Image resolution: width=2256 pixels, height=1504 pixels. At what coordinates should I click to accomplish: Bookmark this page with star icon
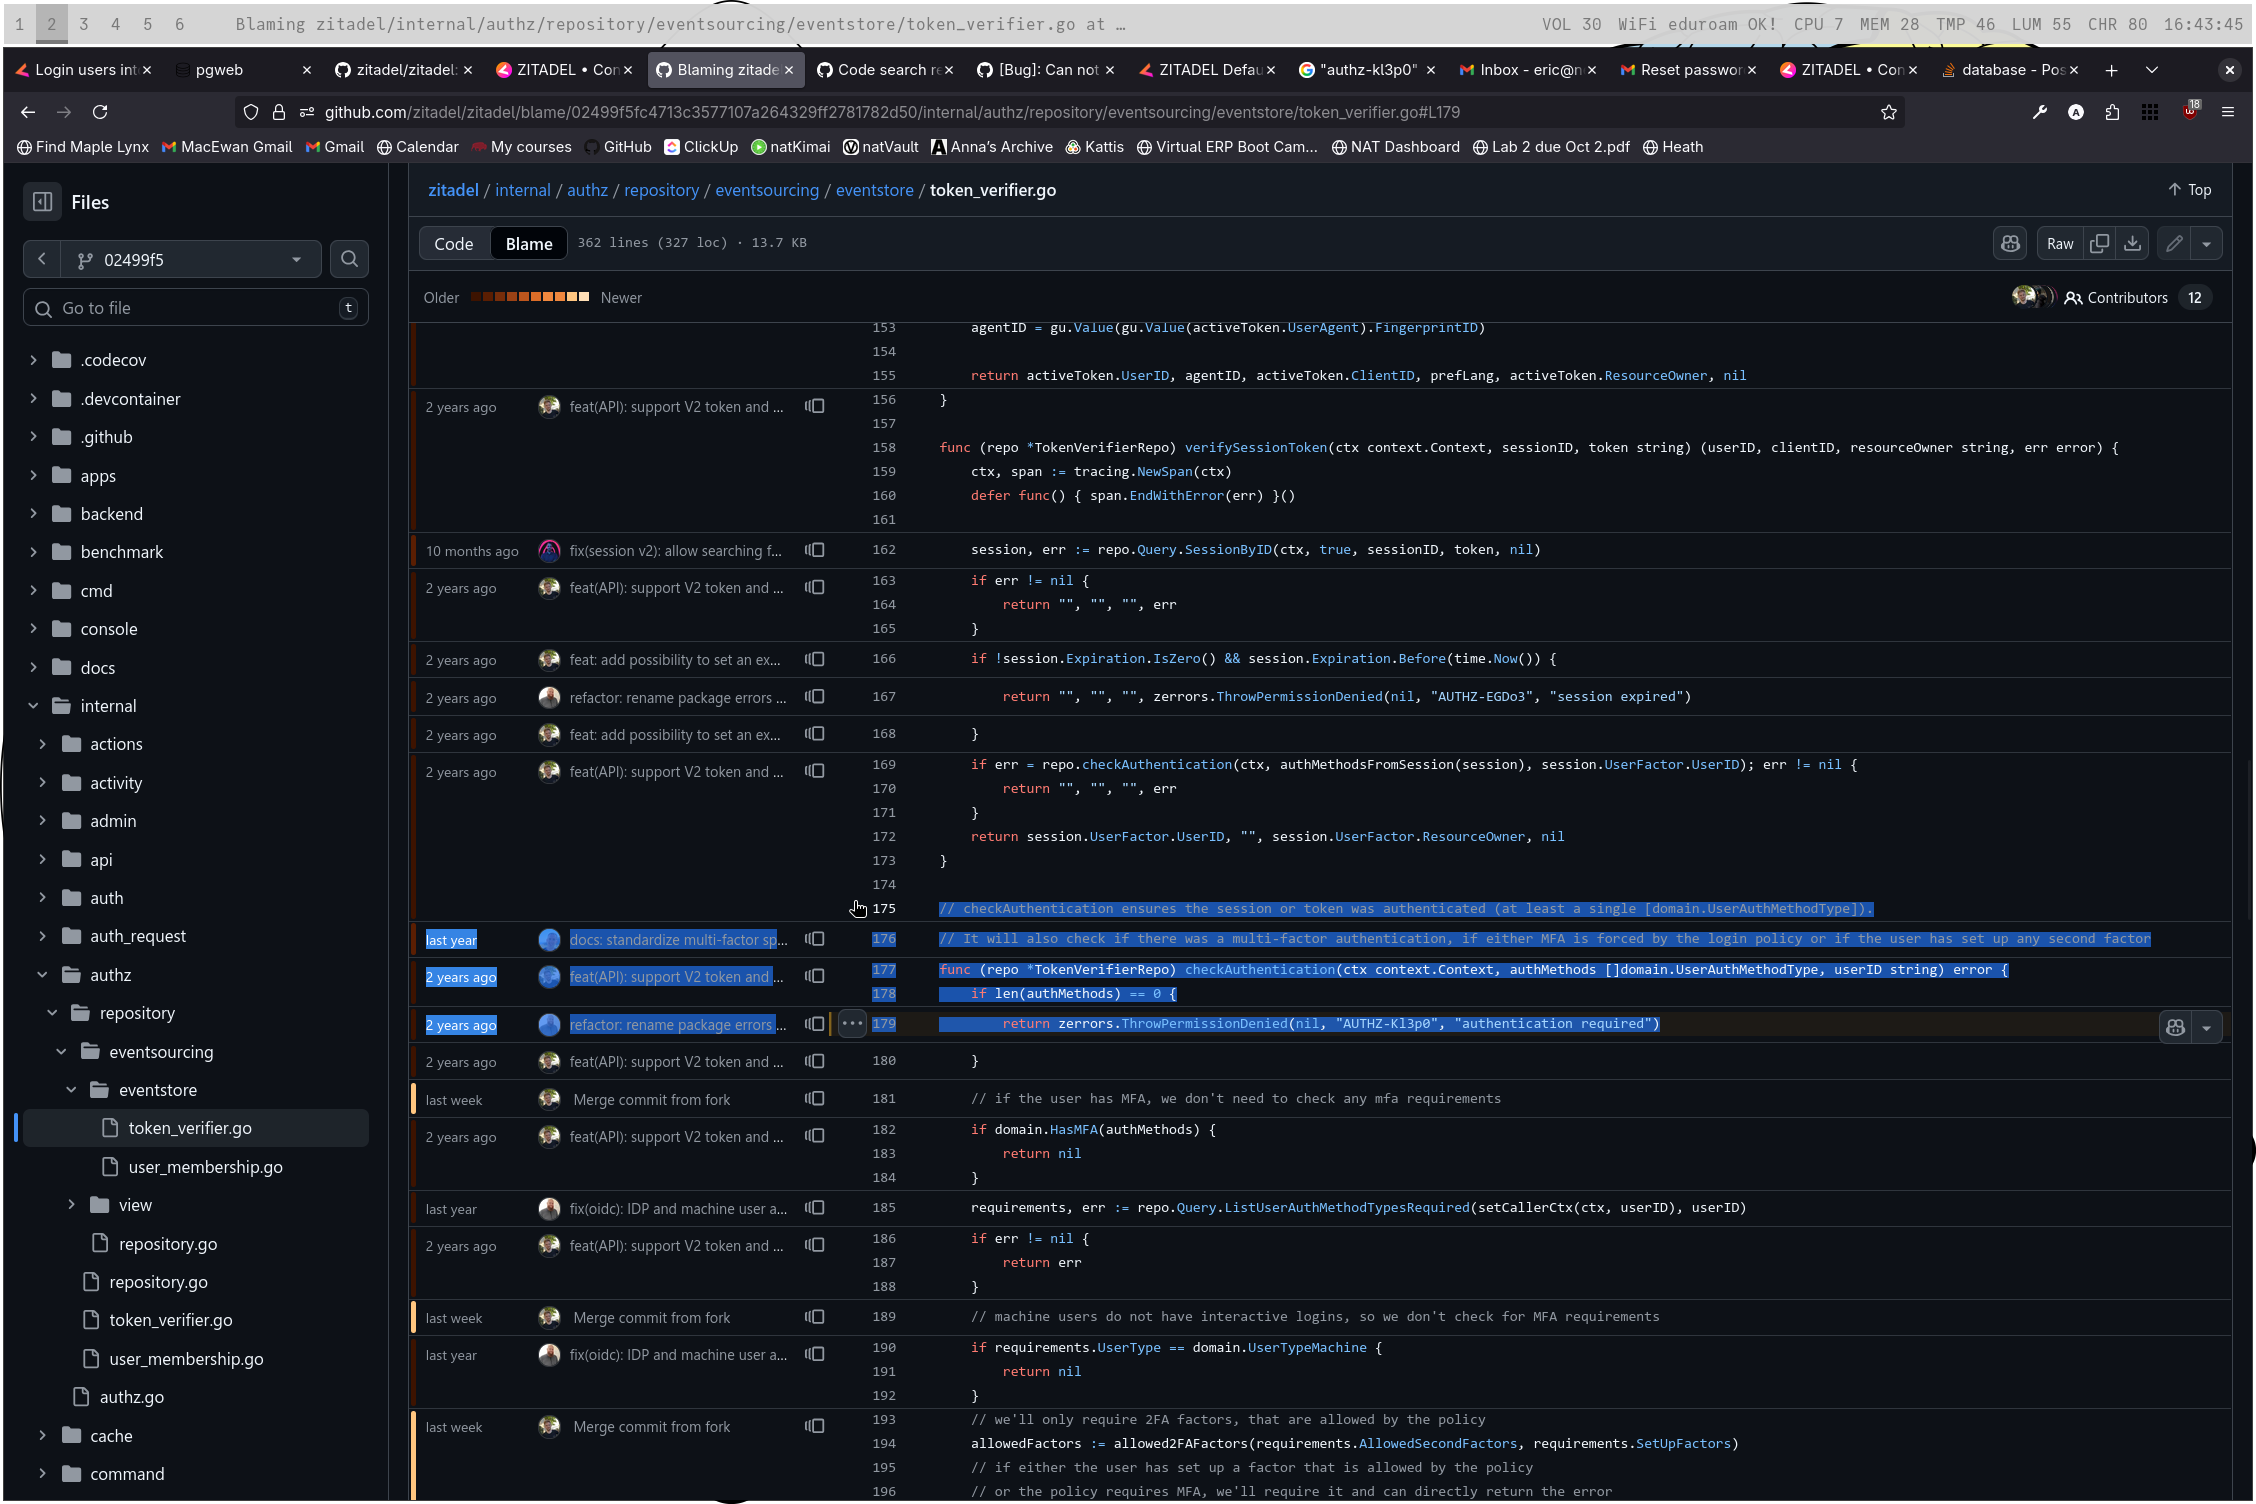(x=1888, y=112)
